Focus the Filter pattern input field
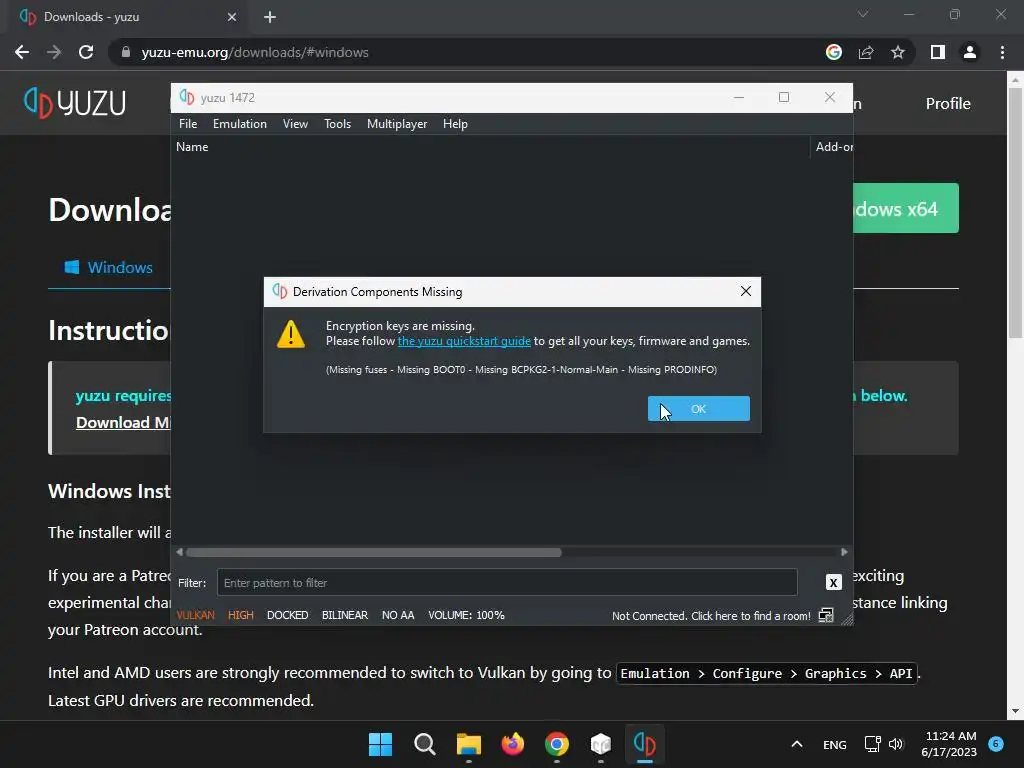 click(x=507, y=583)
